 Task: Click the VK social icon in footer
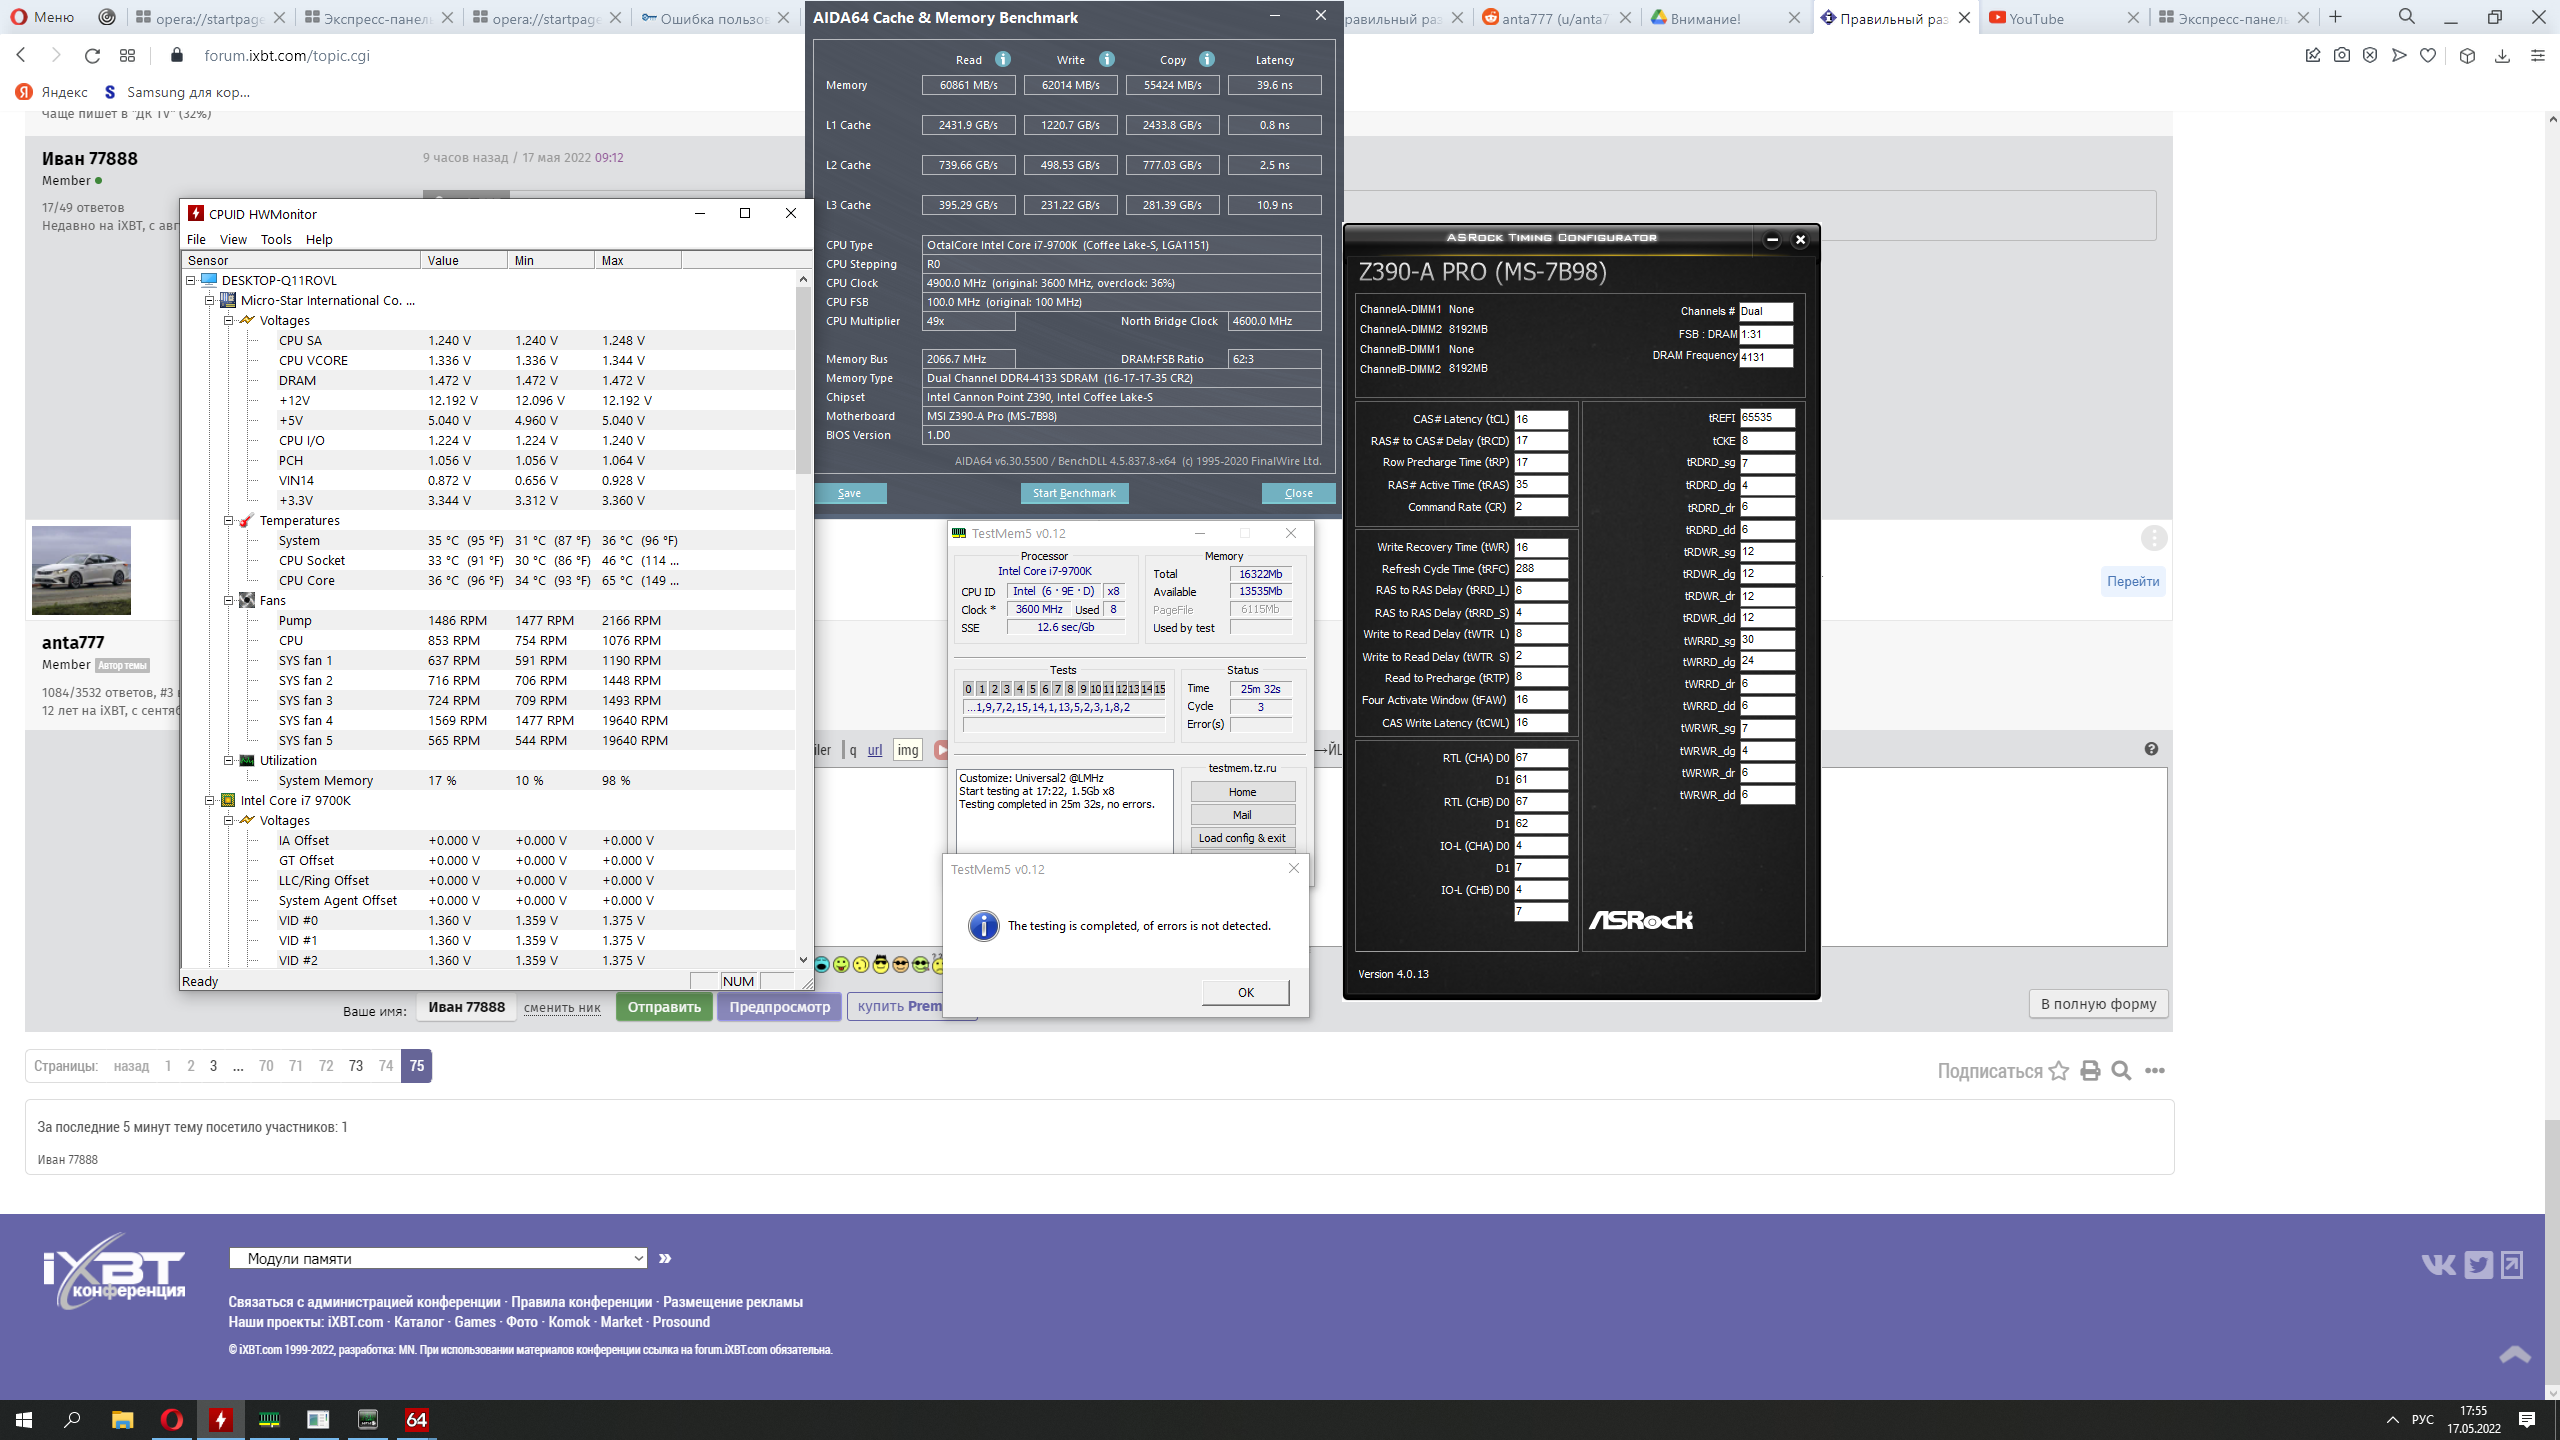pos(2437,1265)
